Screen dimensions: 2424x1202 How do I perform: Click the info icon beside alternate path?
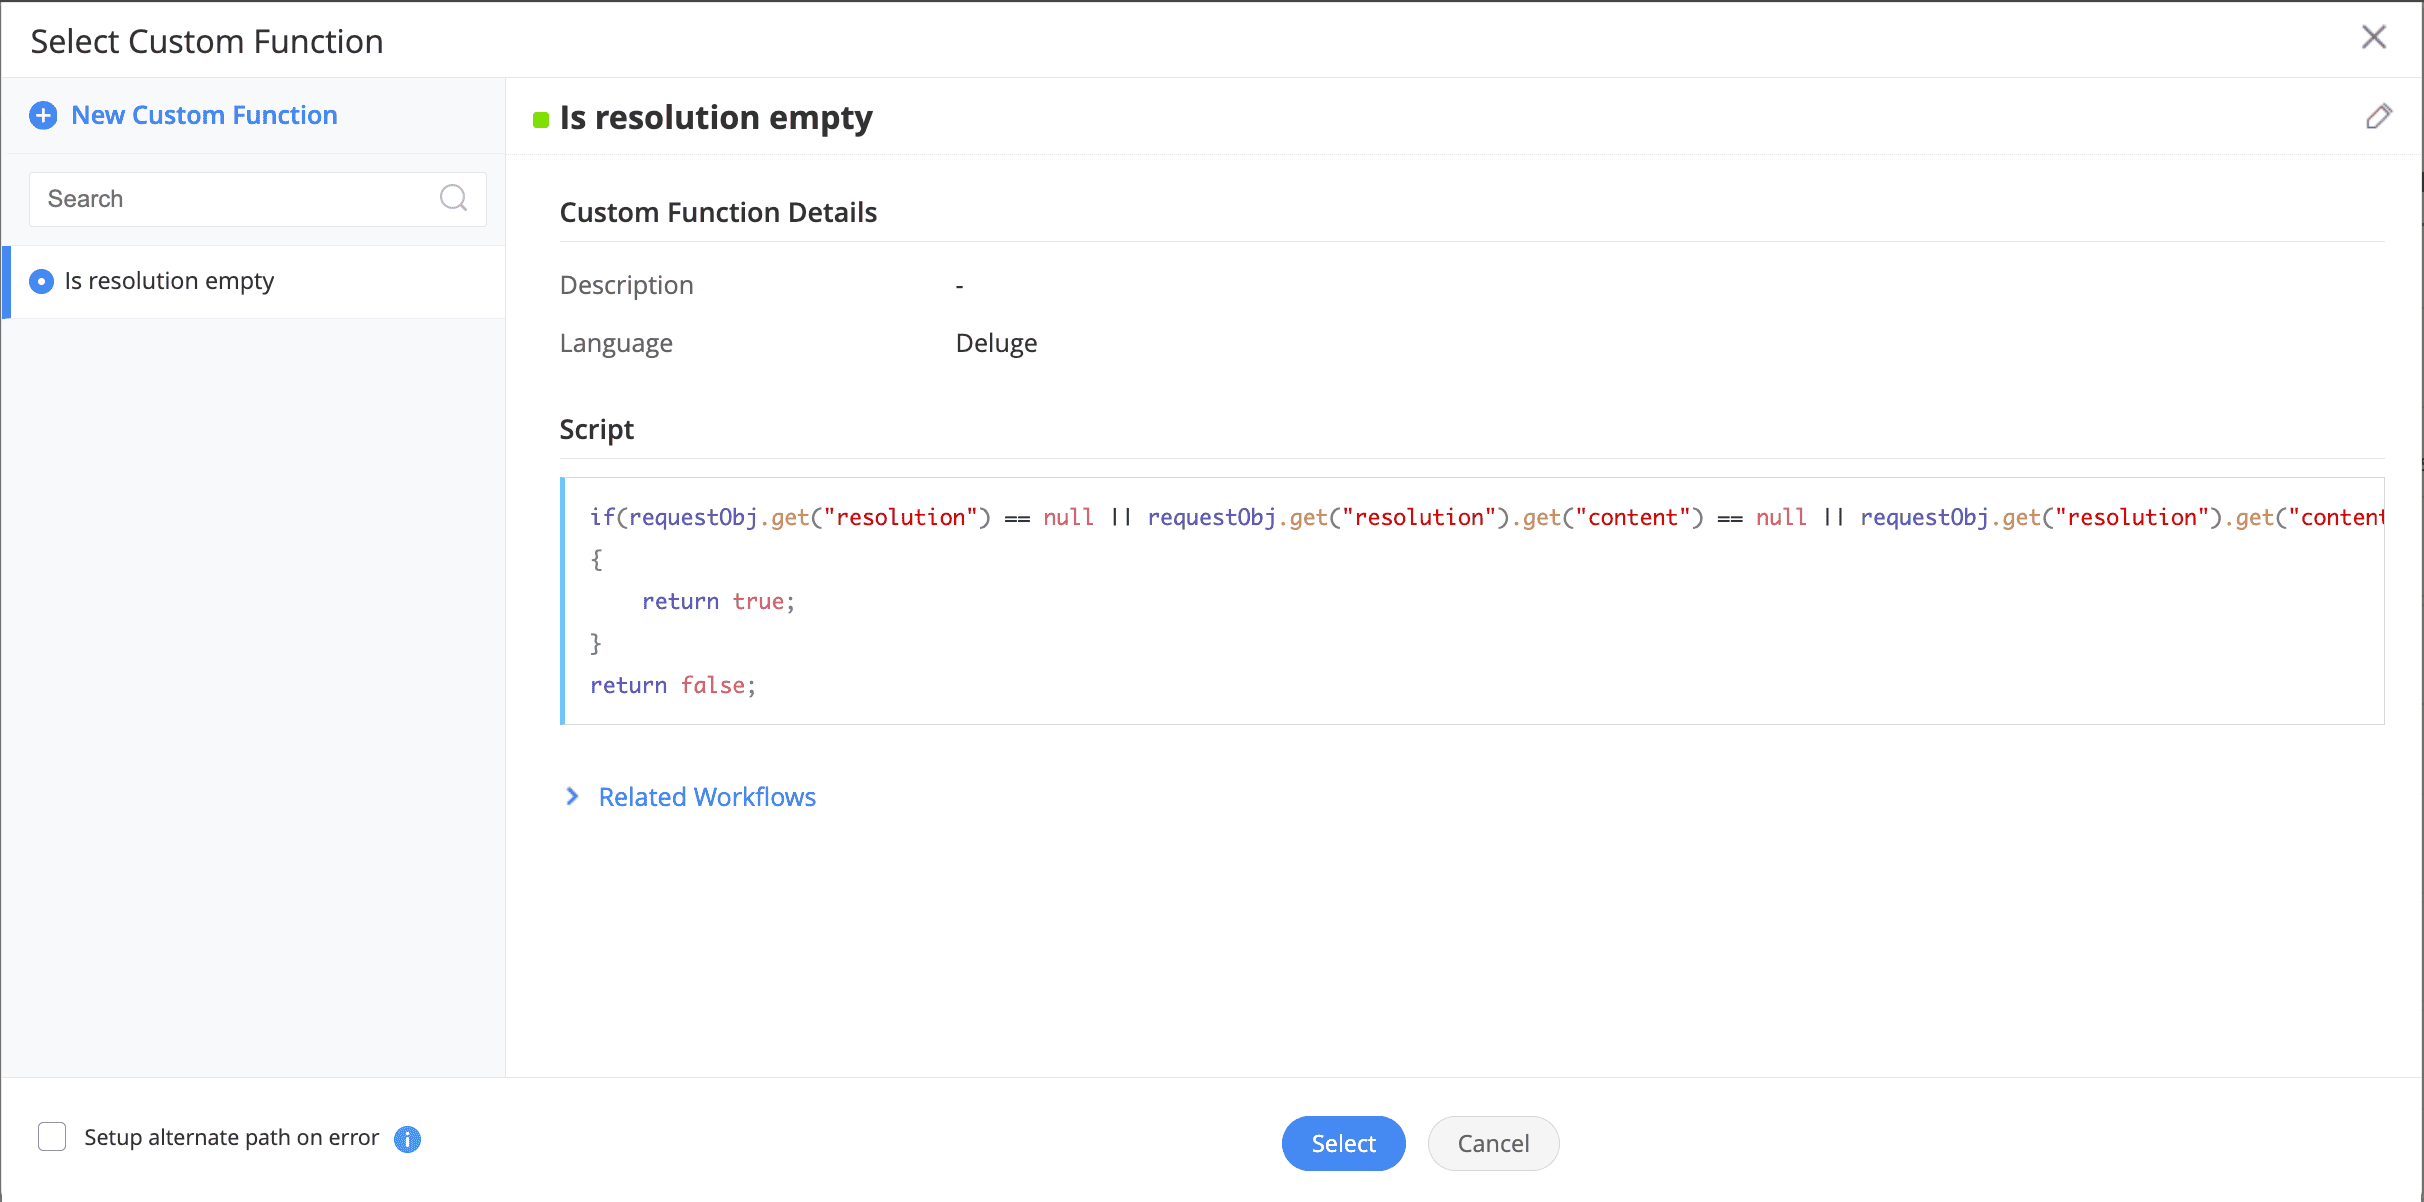[407, 1139]
